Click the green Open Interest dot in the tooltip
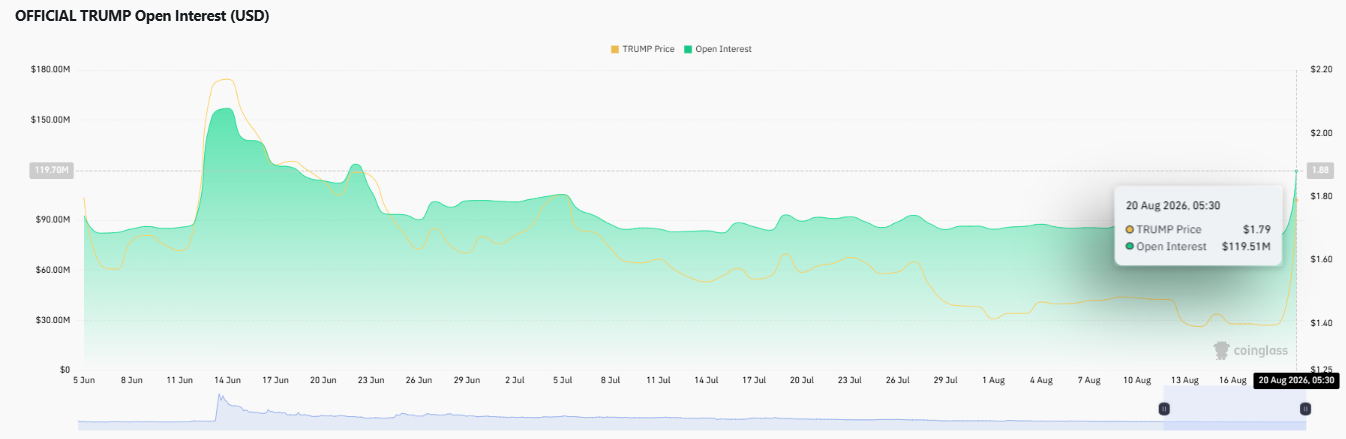The width and height of the screenshot is (1346, 439). pos(1130,246)
